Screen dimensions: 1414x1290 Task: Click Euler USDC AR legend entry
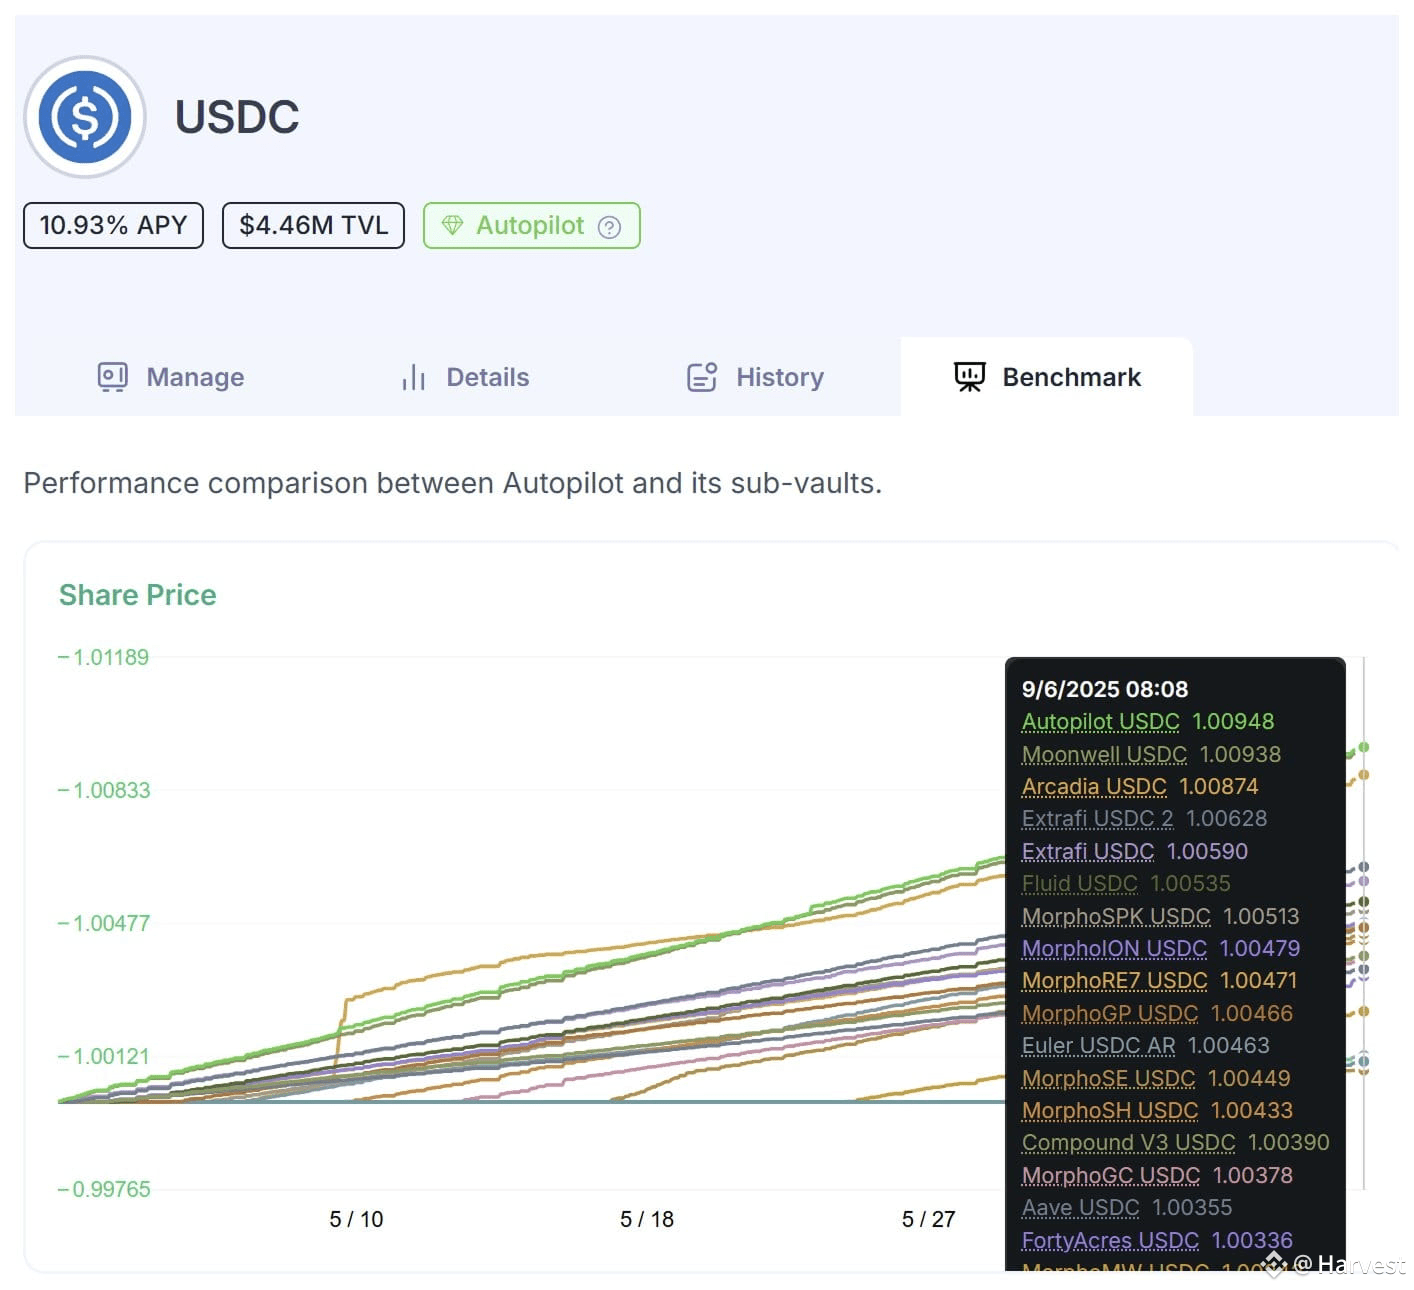point(1098,1046)
